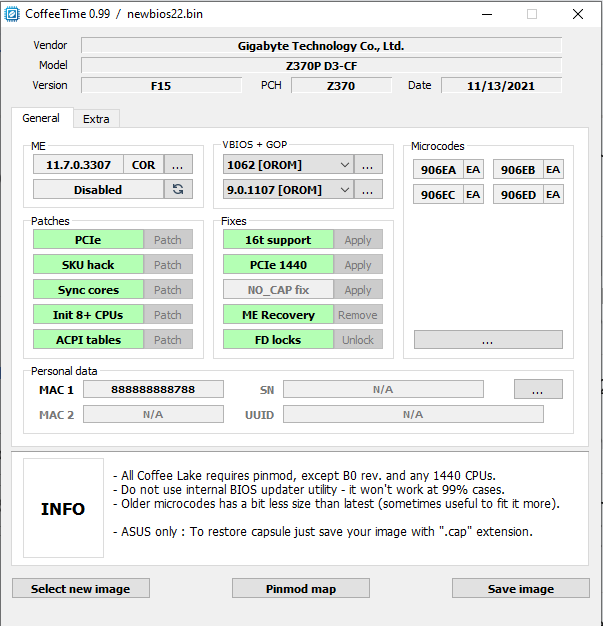Click the ME refresh icon beside Disabled
The height and width of the screenshot is (626, 603).
(178, 189)
